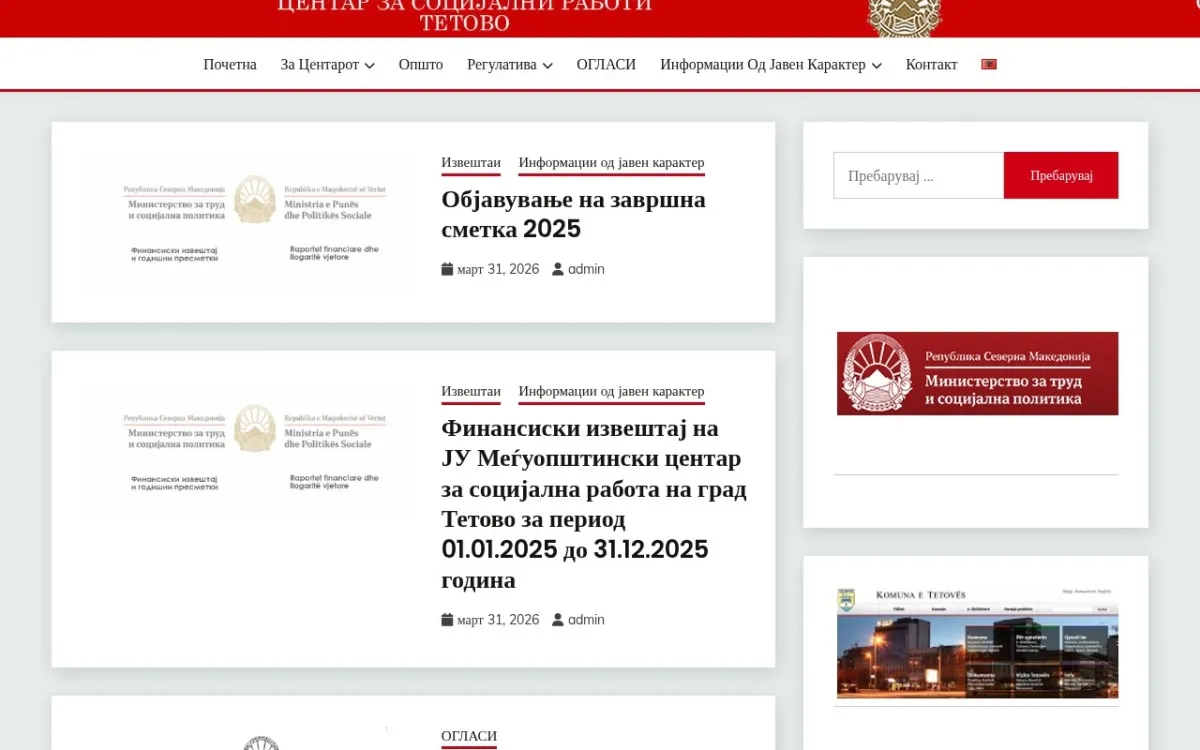Open Информации Од Јавен Карактер menu
1200x750 pixels.
click(x=763, y=64)
